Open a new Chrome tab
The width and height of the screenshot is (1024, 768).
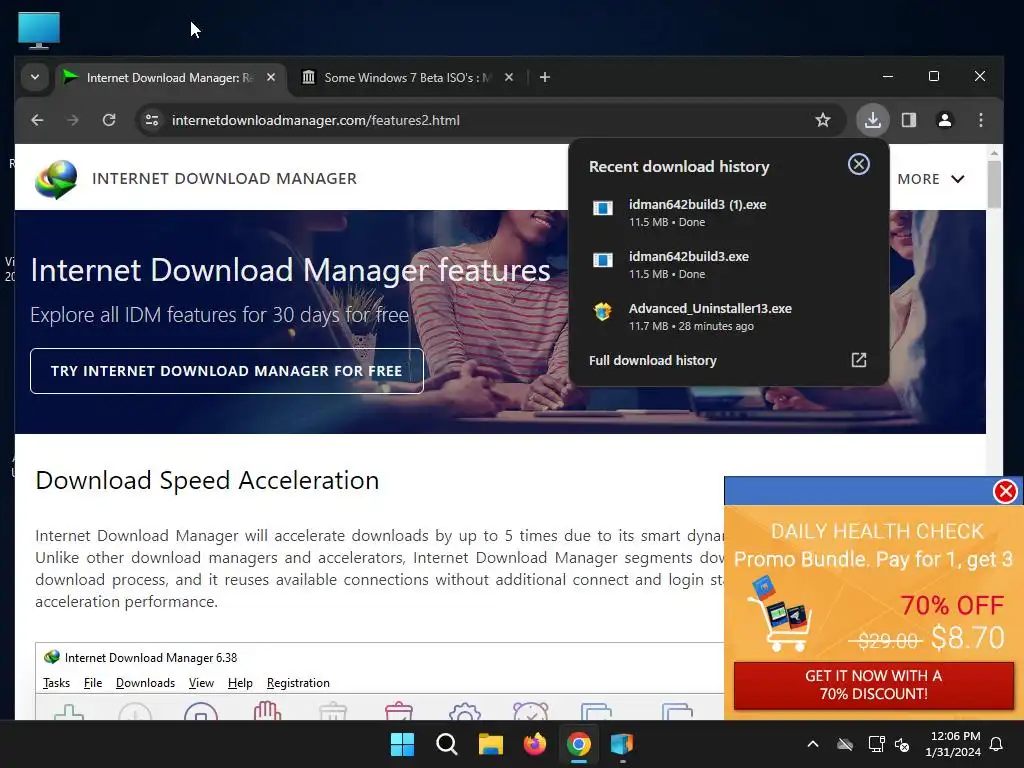tap(545, 77)
